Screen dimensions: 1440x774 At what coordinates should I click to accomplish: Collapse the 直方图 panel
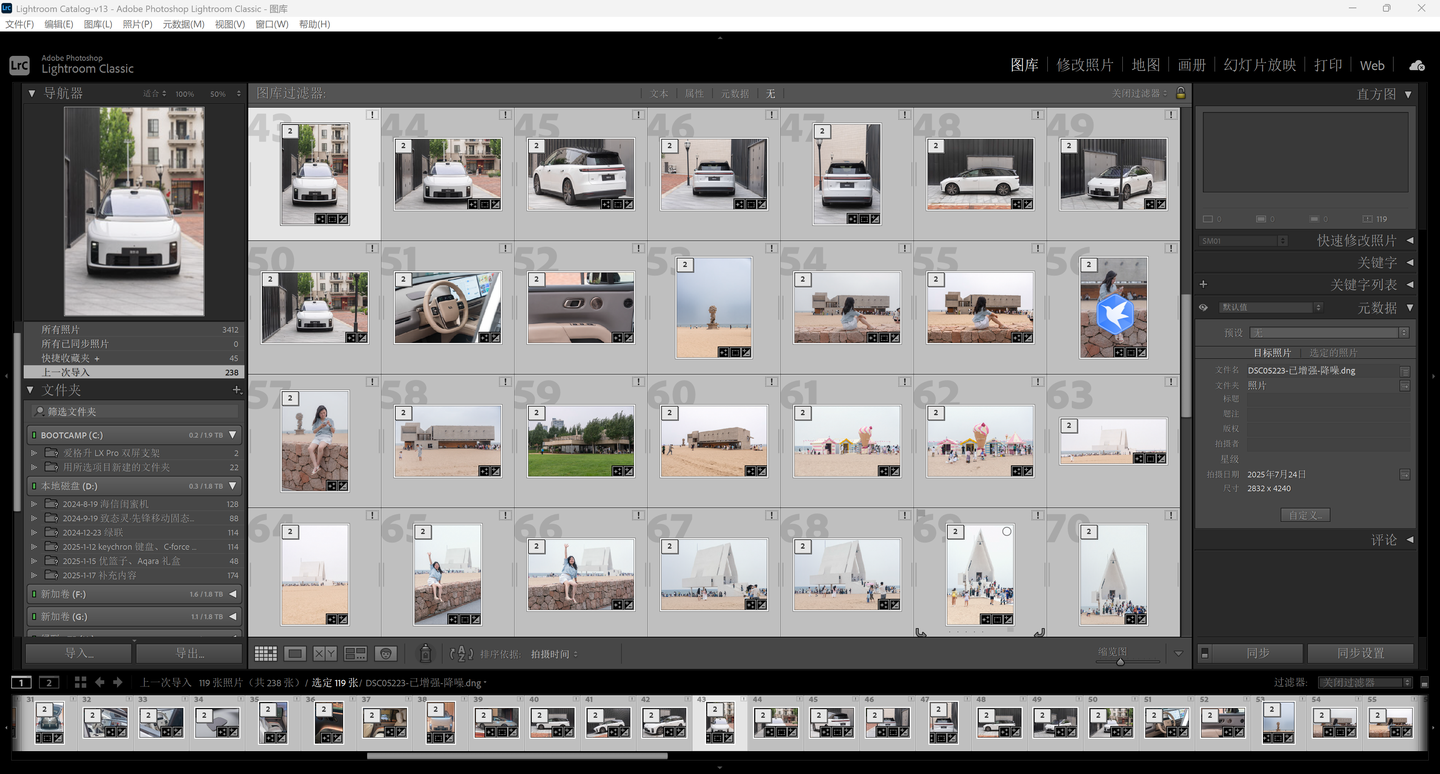1408,94
